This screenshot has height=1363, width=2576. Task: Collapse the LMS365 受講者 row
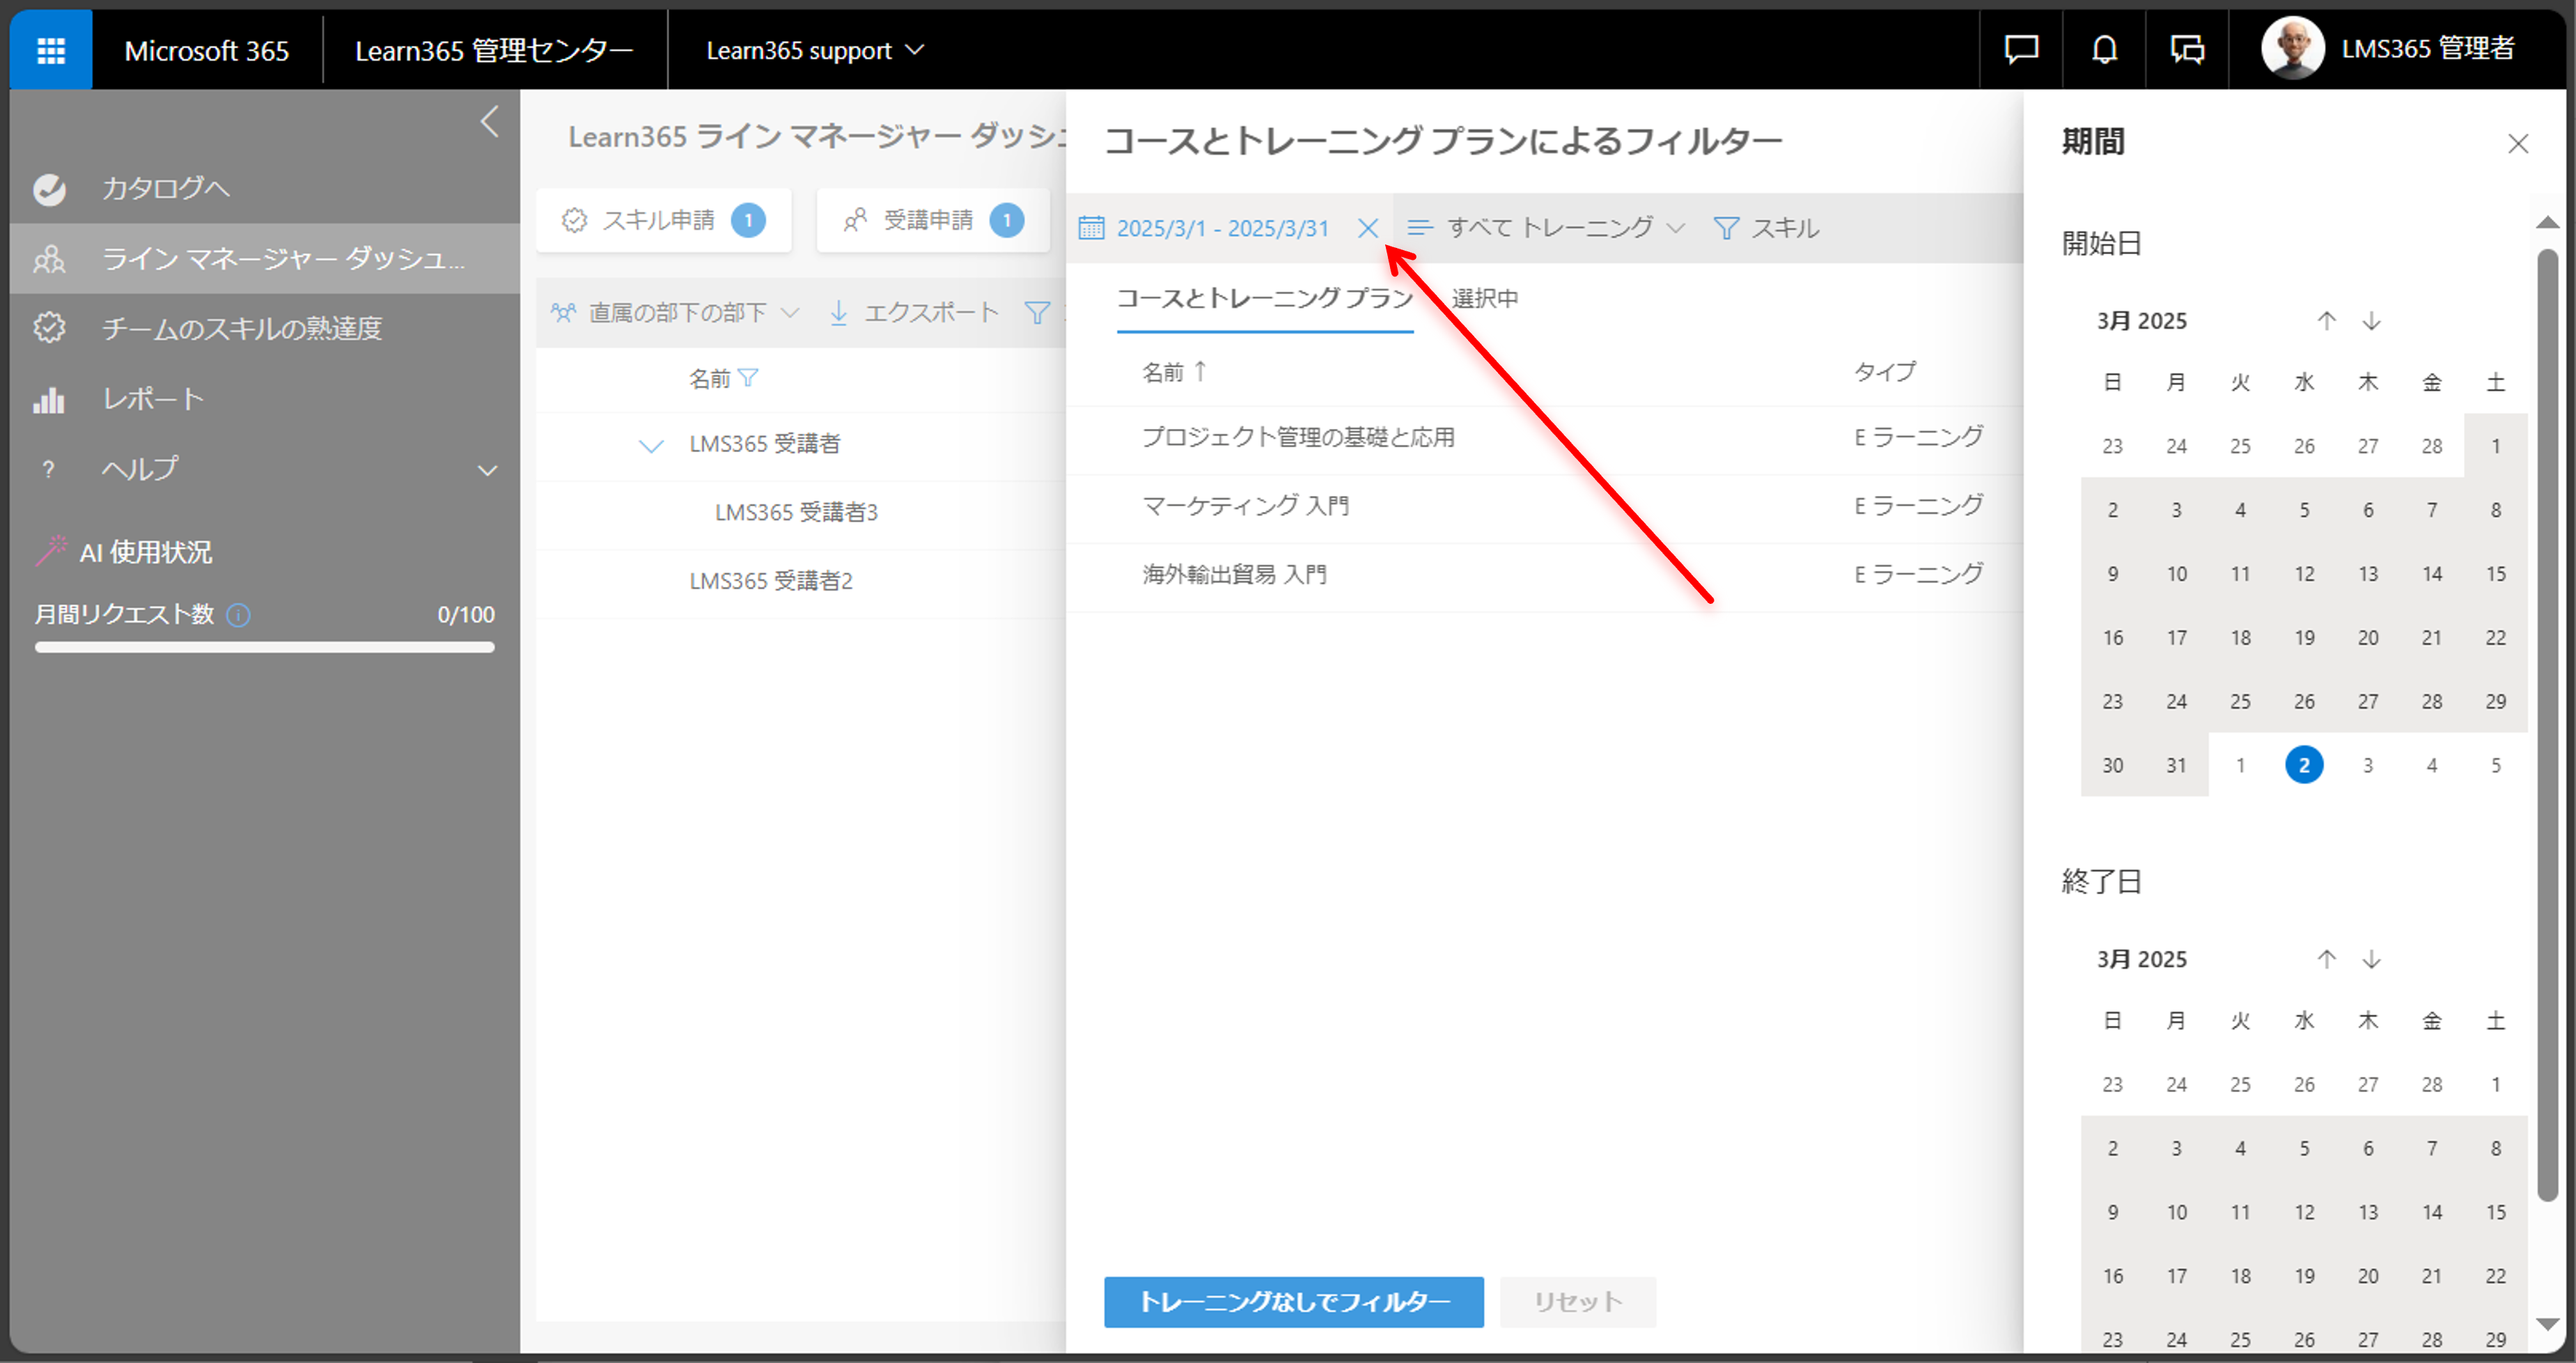(x=651, y=445)
